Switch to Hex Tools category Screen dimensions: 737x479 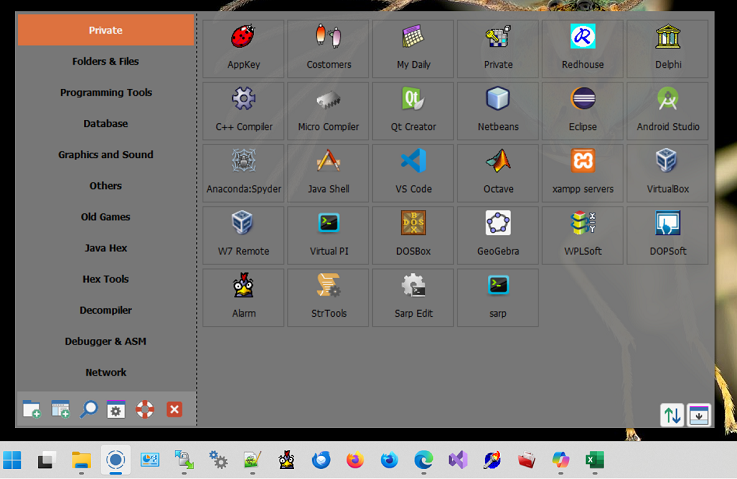coord(106,279)
